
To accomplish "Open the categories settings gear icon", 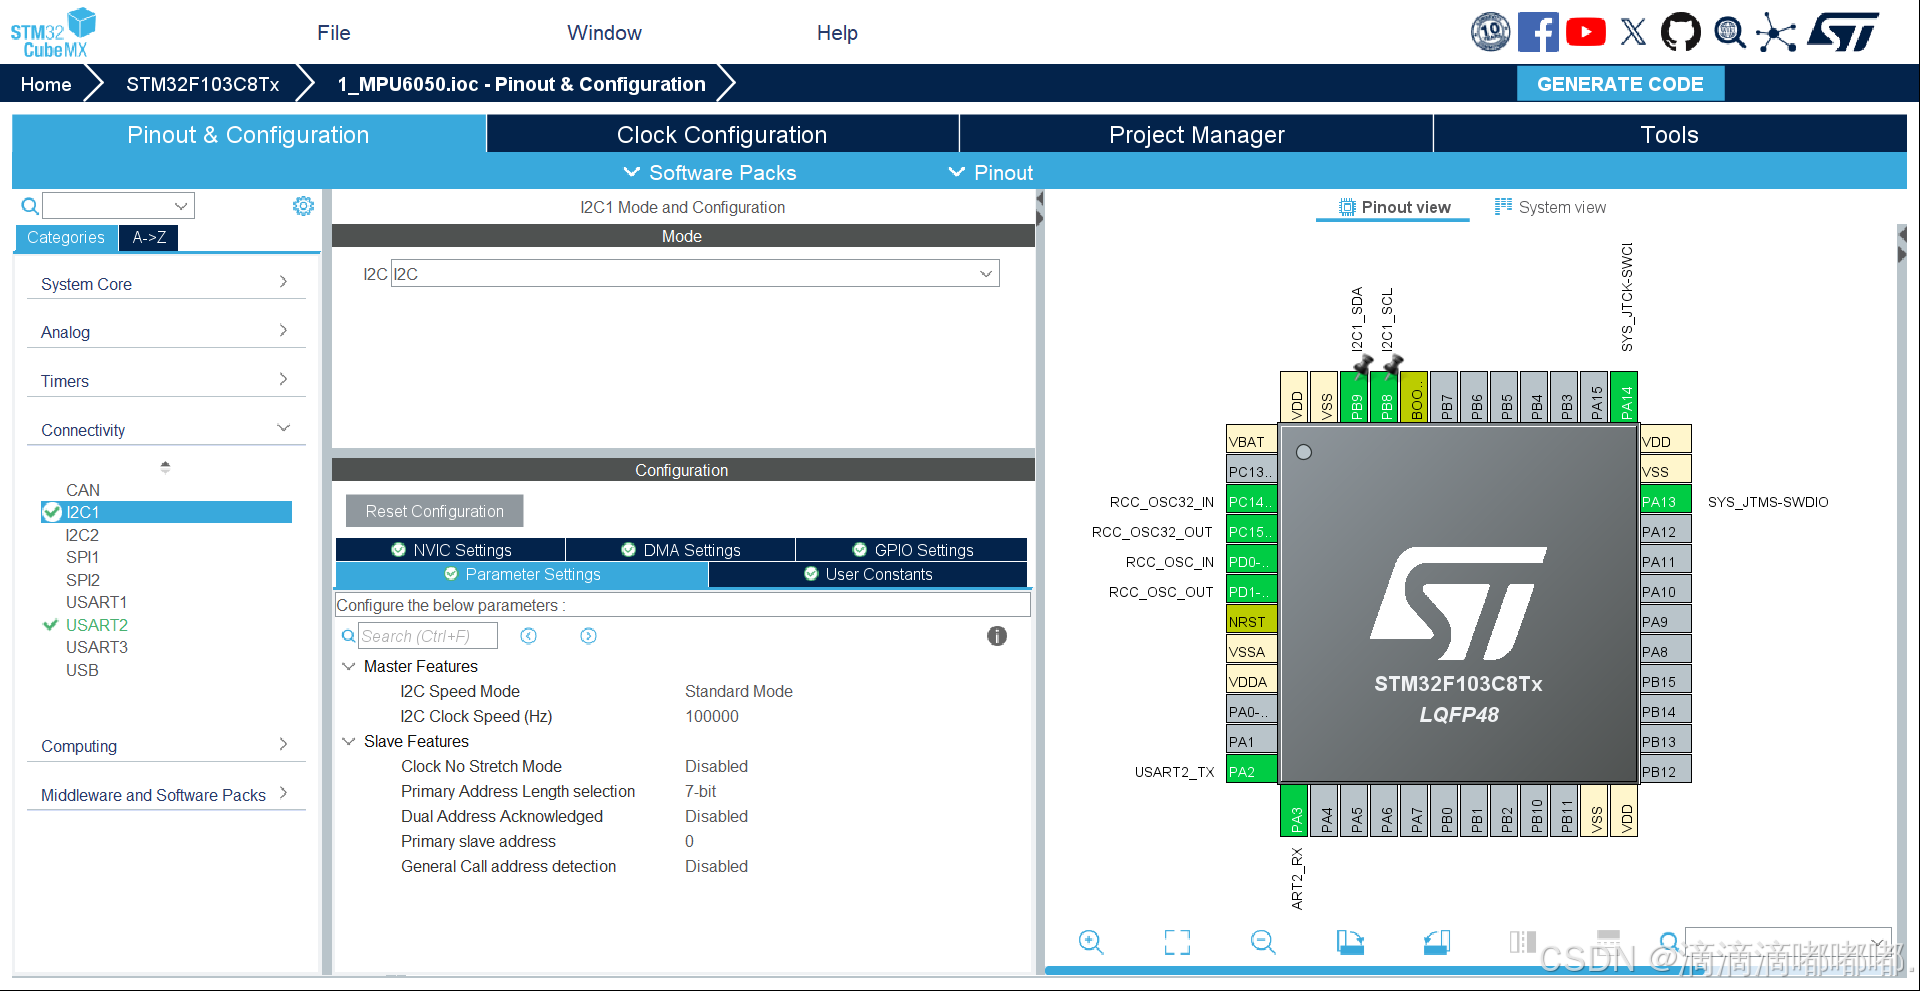I will [303, 206].
